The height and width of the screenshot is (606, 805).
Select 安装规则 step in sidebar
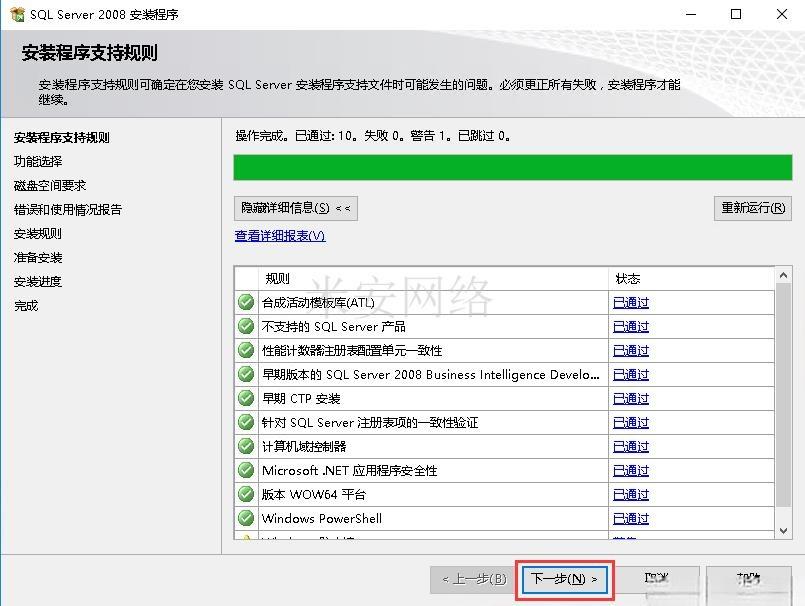pos(38,234)
